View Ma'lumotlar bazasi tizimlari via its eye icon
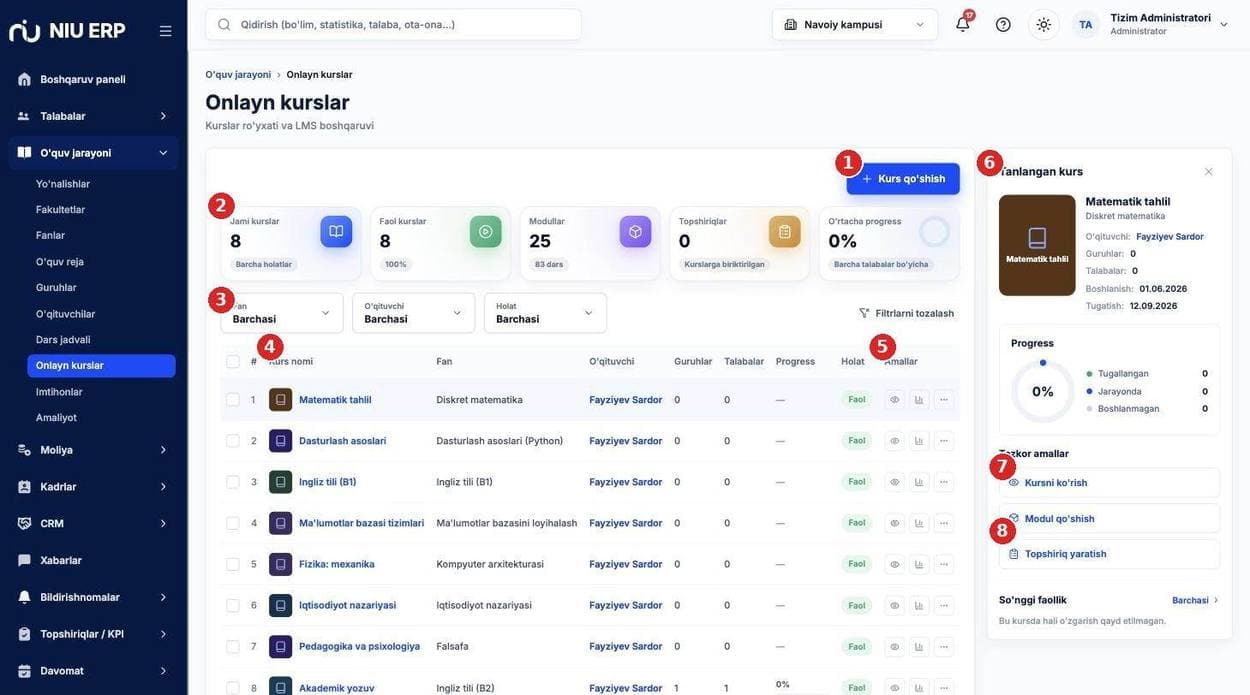 click(x=894, y=523)
